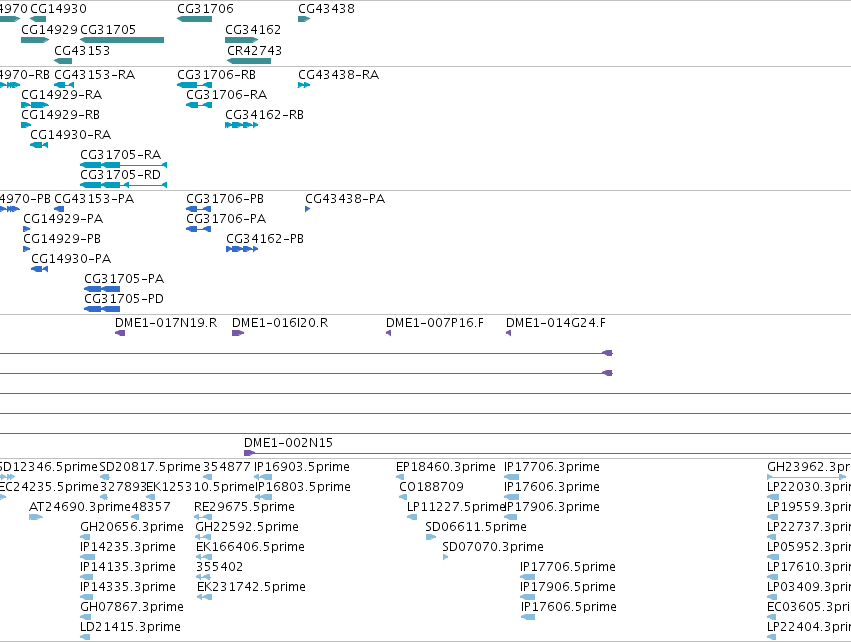The height and width of the screenshot is (642, 851).
Task: Click the CG14930 gene label
Action: [58, 9]
